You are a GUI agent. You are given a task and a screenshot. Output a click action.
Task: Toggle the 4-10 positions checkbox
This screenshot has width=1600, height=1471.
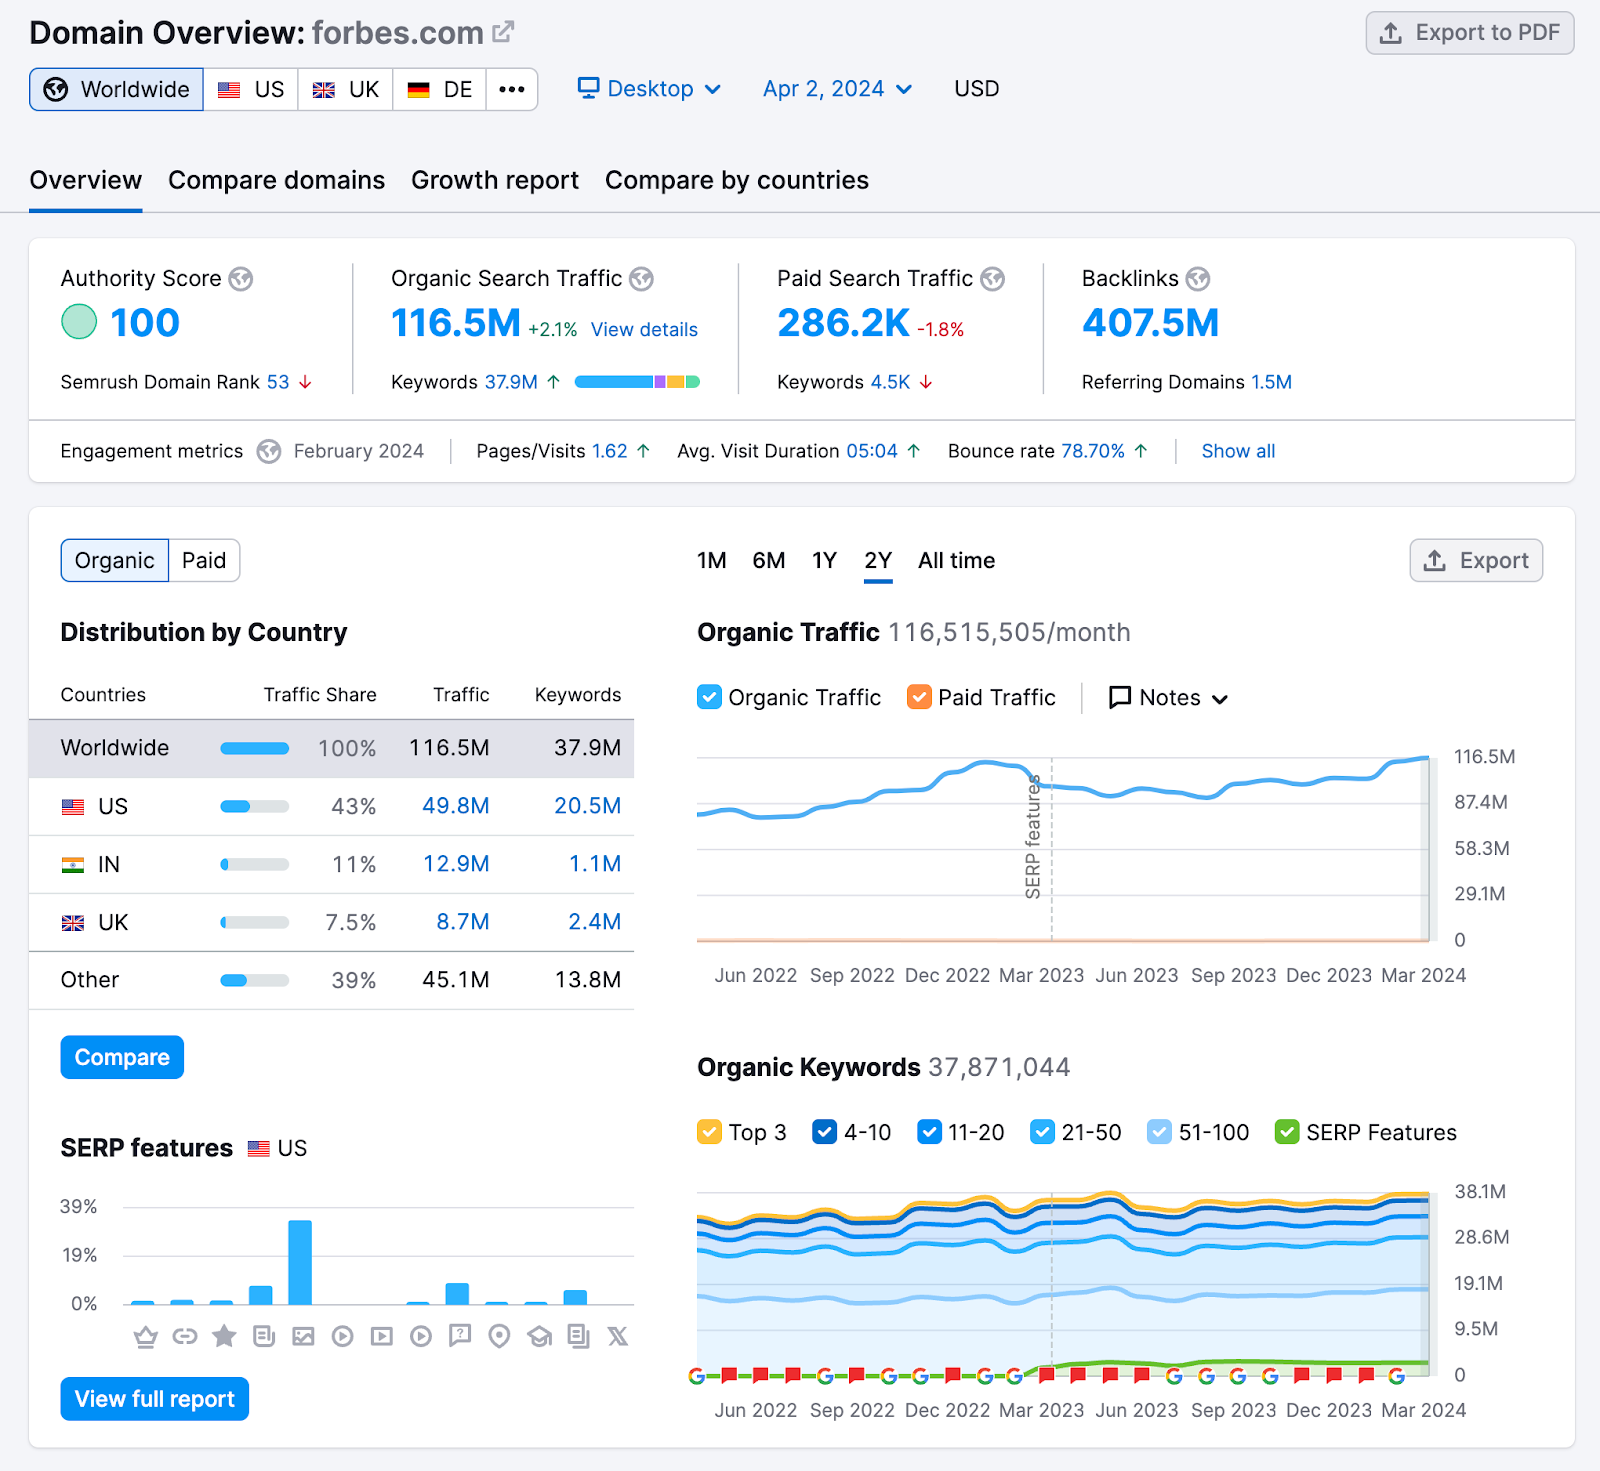tap(825, 1132)
